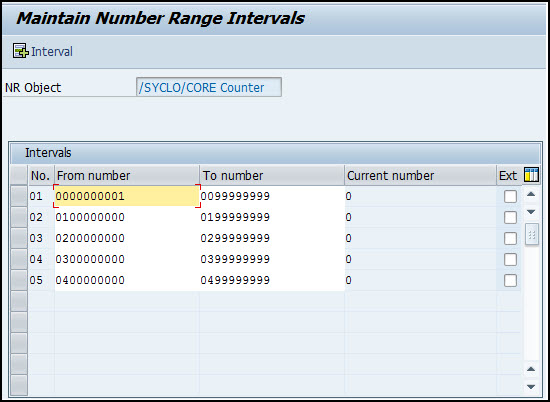Viewport: 550px width, 402px height.
Task: Tick Ext checkbox for interval 01
Action: coord(510,196)
